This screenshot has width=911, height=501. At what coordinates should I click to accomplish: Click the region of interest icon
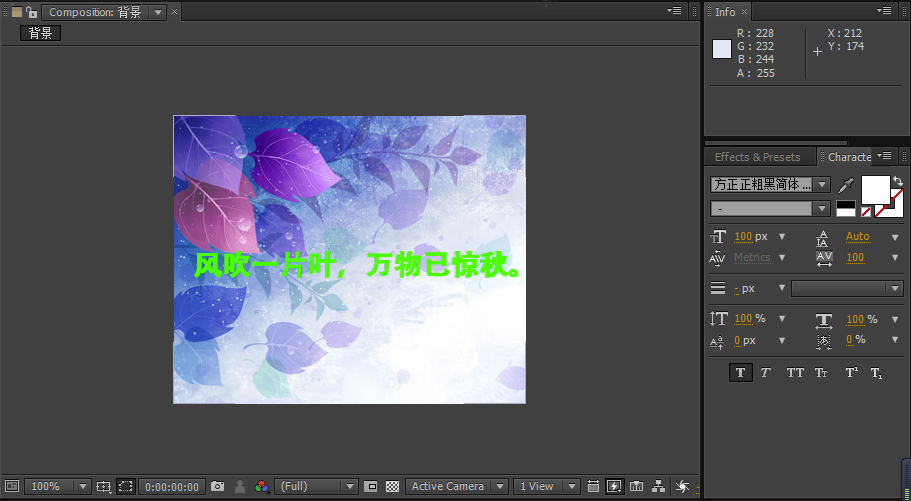[125, 487]
